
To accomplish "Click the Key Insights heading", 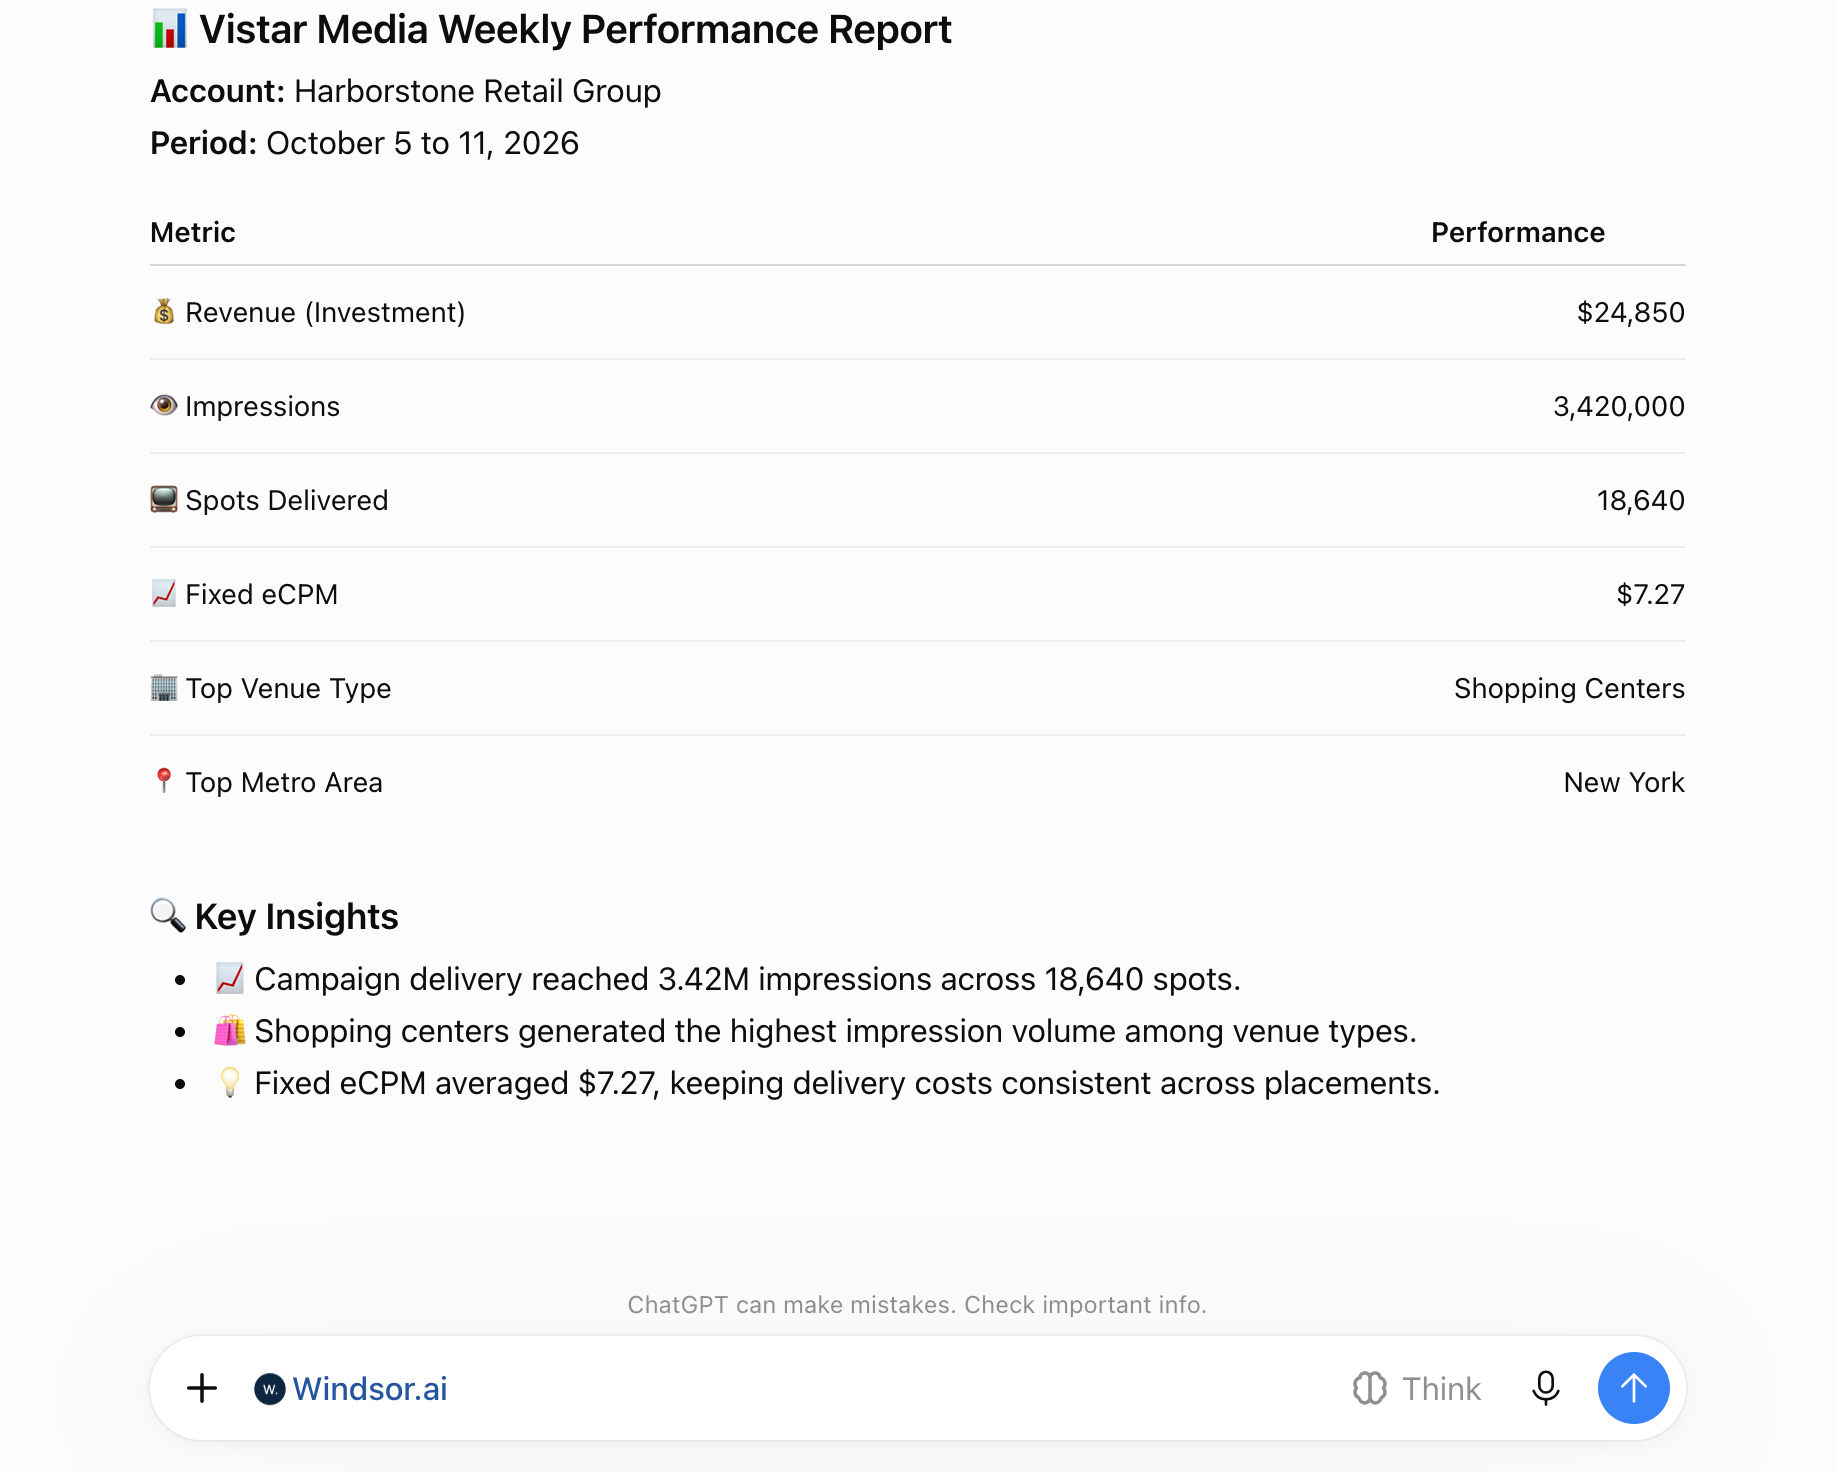I will (297, 916).
